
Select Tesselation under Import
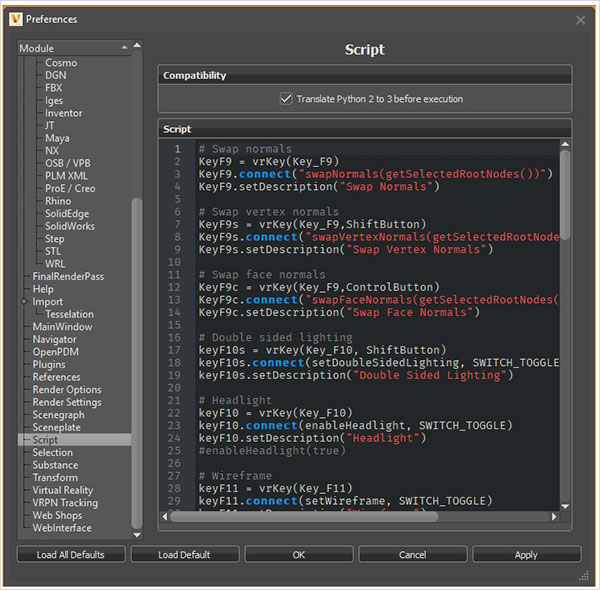pos(70,314)
